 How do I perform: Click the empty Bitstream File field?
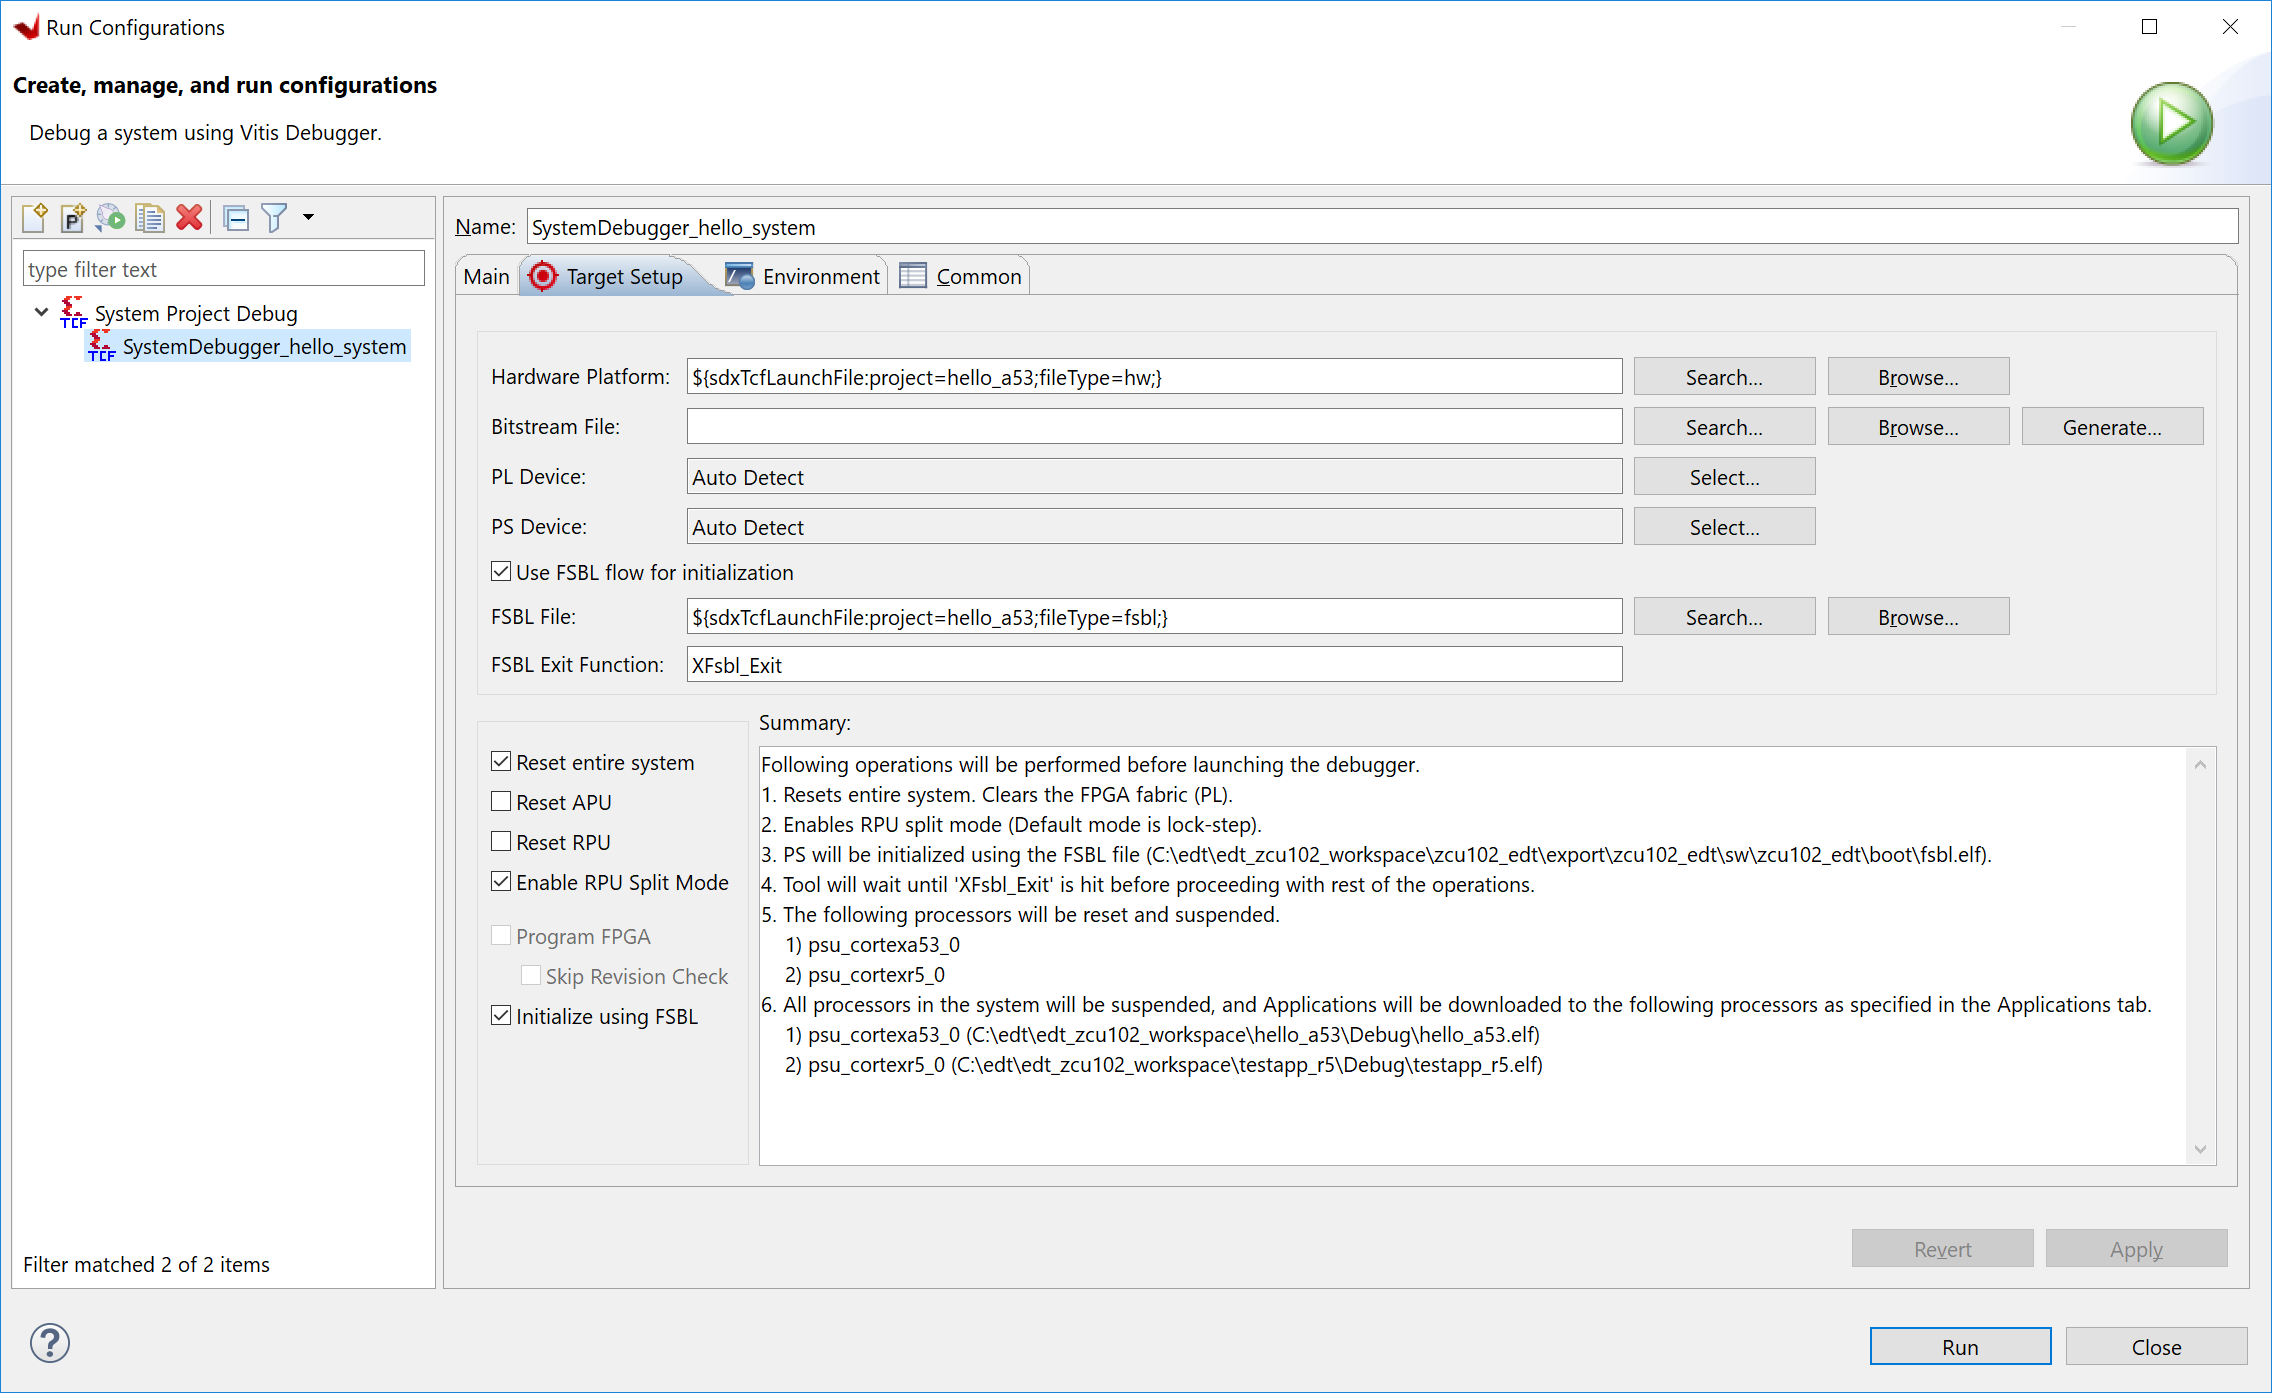point(1154,427)
